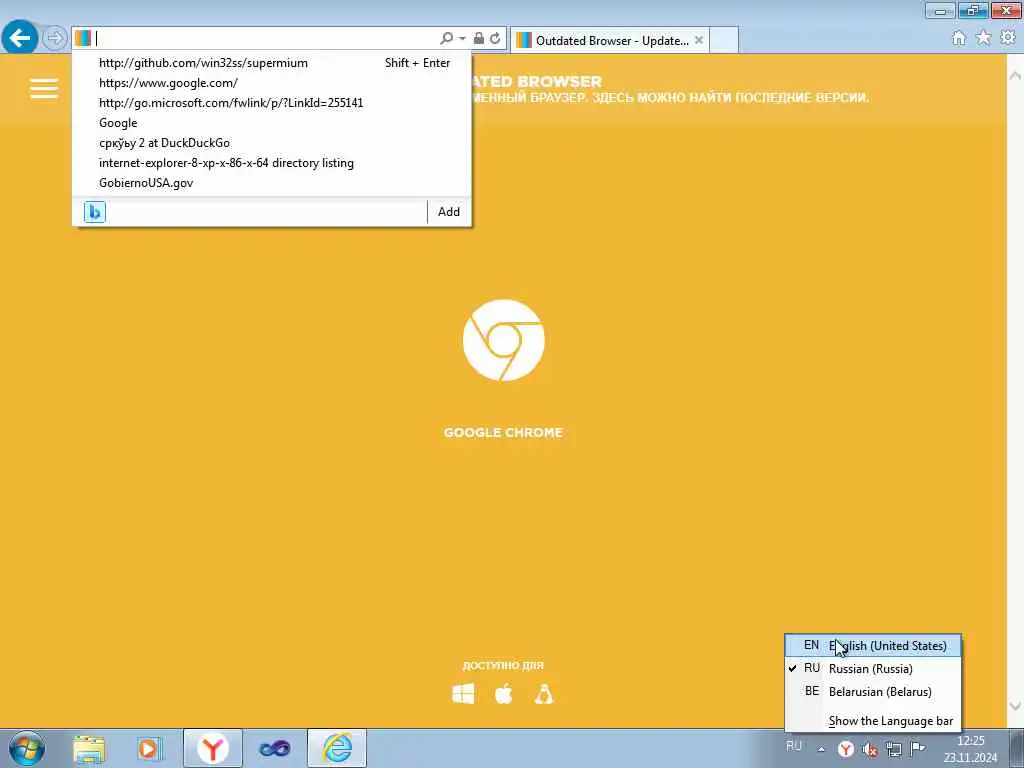Open the infinity-logo app on the taskbar
Image resolution: width=1024 pixels, height=768 pixels.
[274, 748]
